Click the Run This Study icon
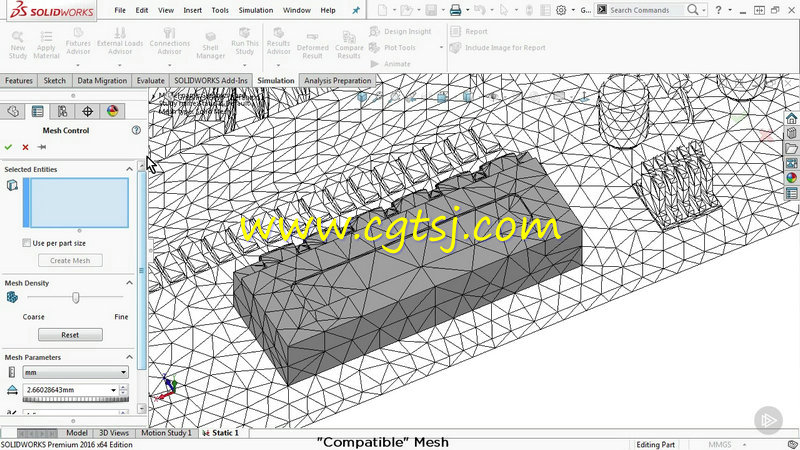Image resolution: width=800 pixels, height=450 pixels. (245, 41)
